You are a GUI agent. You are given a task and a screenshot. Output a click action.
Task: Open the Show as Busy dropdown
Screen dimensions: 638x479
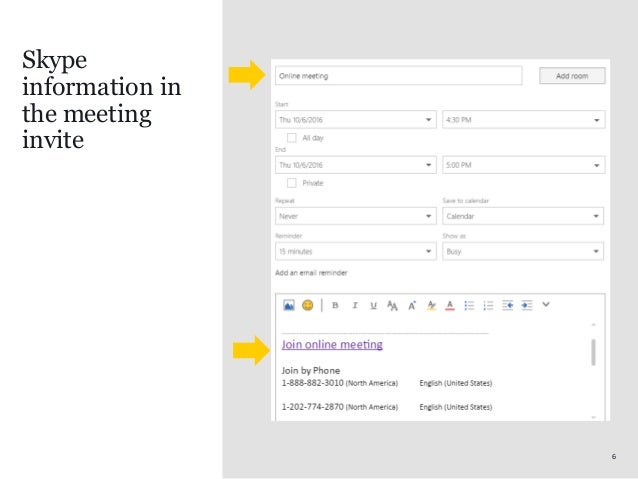(523, 251)
